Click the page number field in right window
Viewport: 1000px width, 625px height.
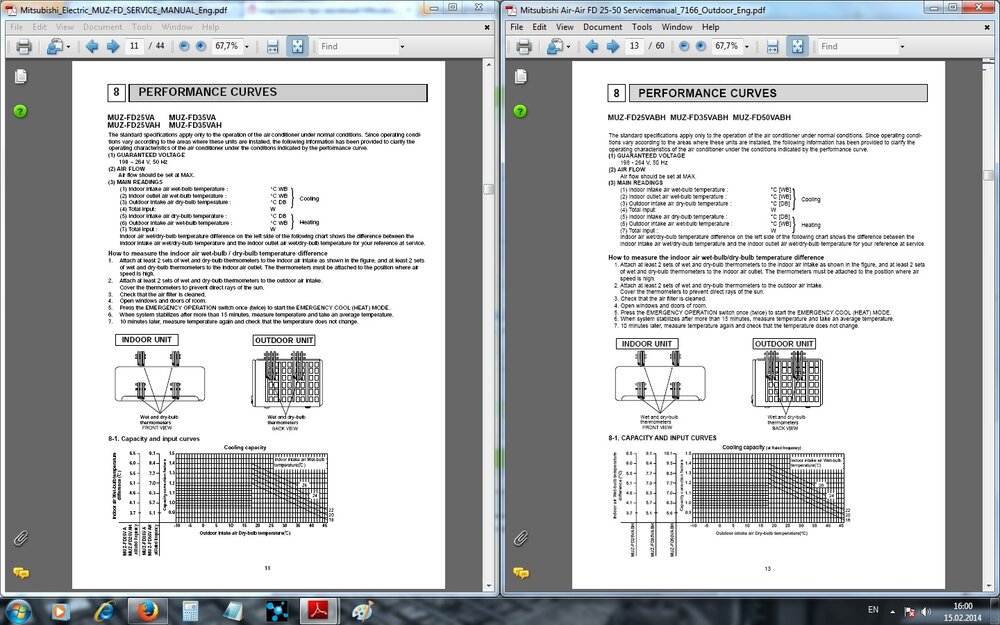coord(634,46)
